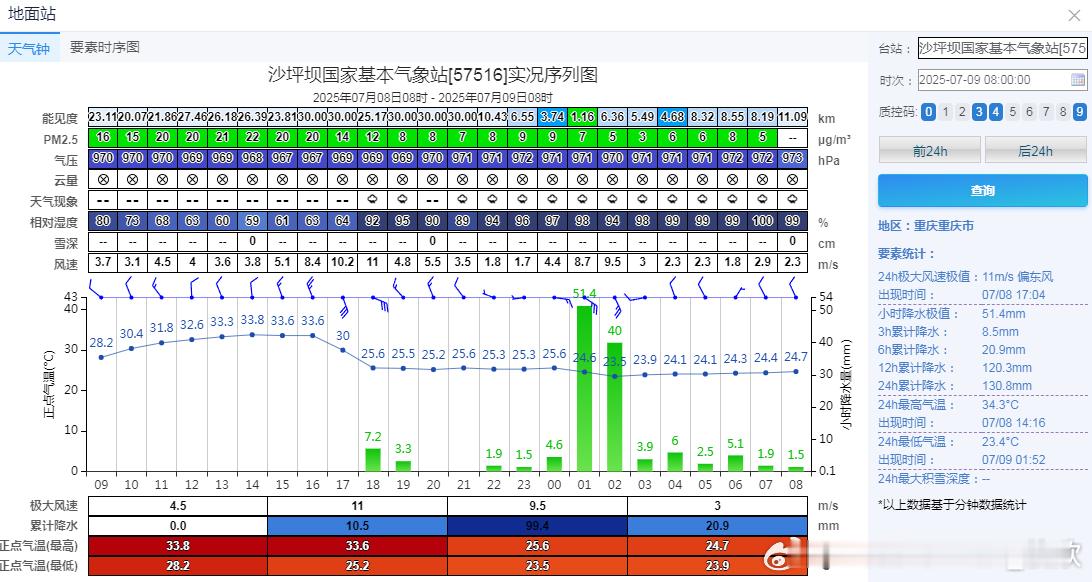Click the 3h累计降水 8.5mm value
1092x582 pixels.
click(x=1000, y=331)
